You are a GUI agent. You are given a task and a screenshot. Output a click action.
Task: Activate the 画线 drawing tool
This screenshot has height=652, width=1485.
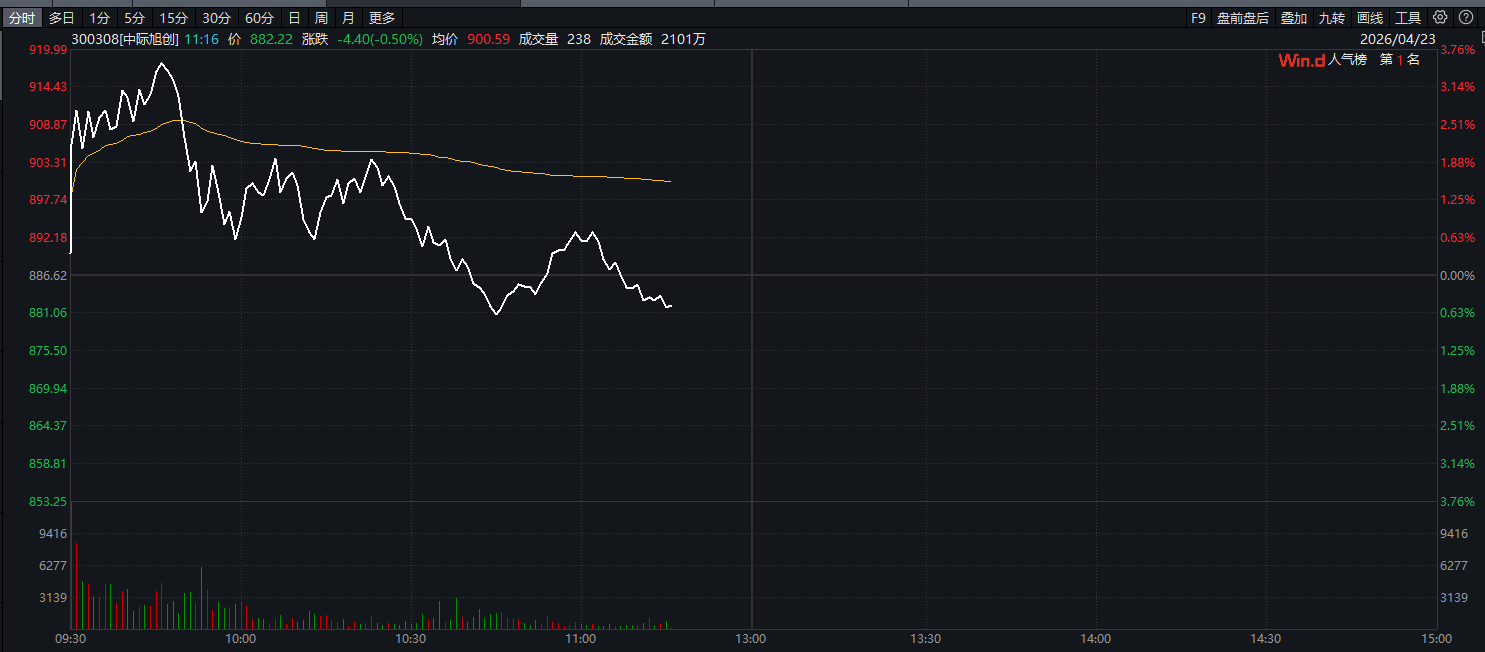(1370, 18)
